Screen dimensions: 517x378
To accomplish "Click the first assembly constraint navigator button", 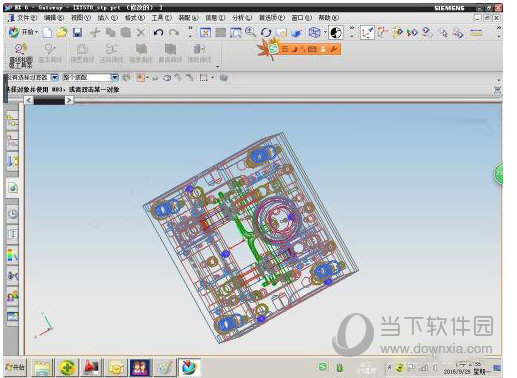I will click(x=12, y=121).
